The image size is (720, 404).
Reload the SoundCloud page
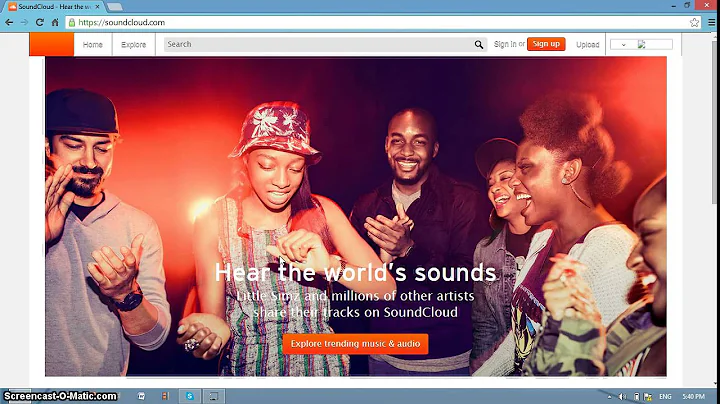coord(40,22)
